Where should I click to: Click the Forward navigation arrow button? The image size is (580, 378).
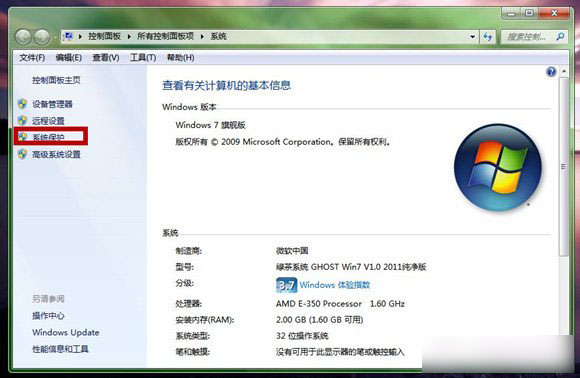[42, 37]
